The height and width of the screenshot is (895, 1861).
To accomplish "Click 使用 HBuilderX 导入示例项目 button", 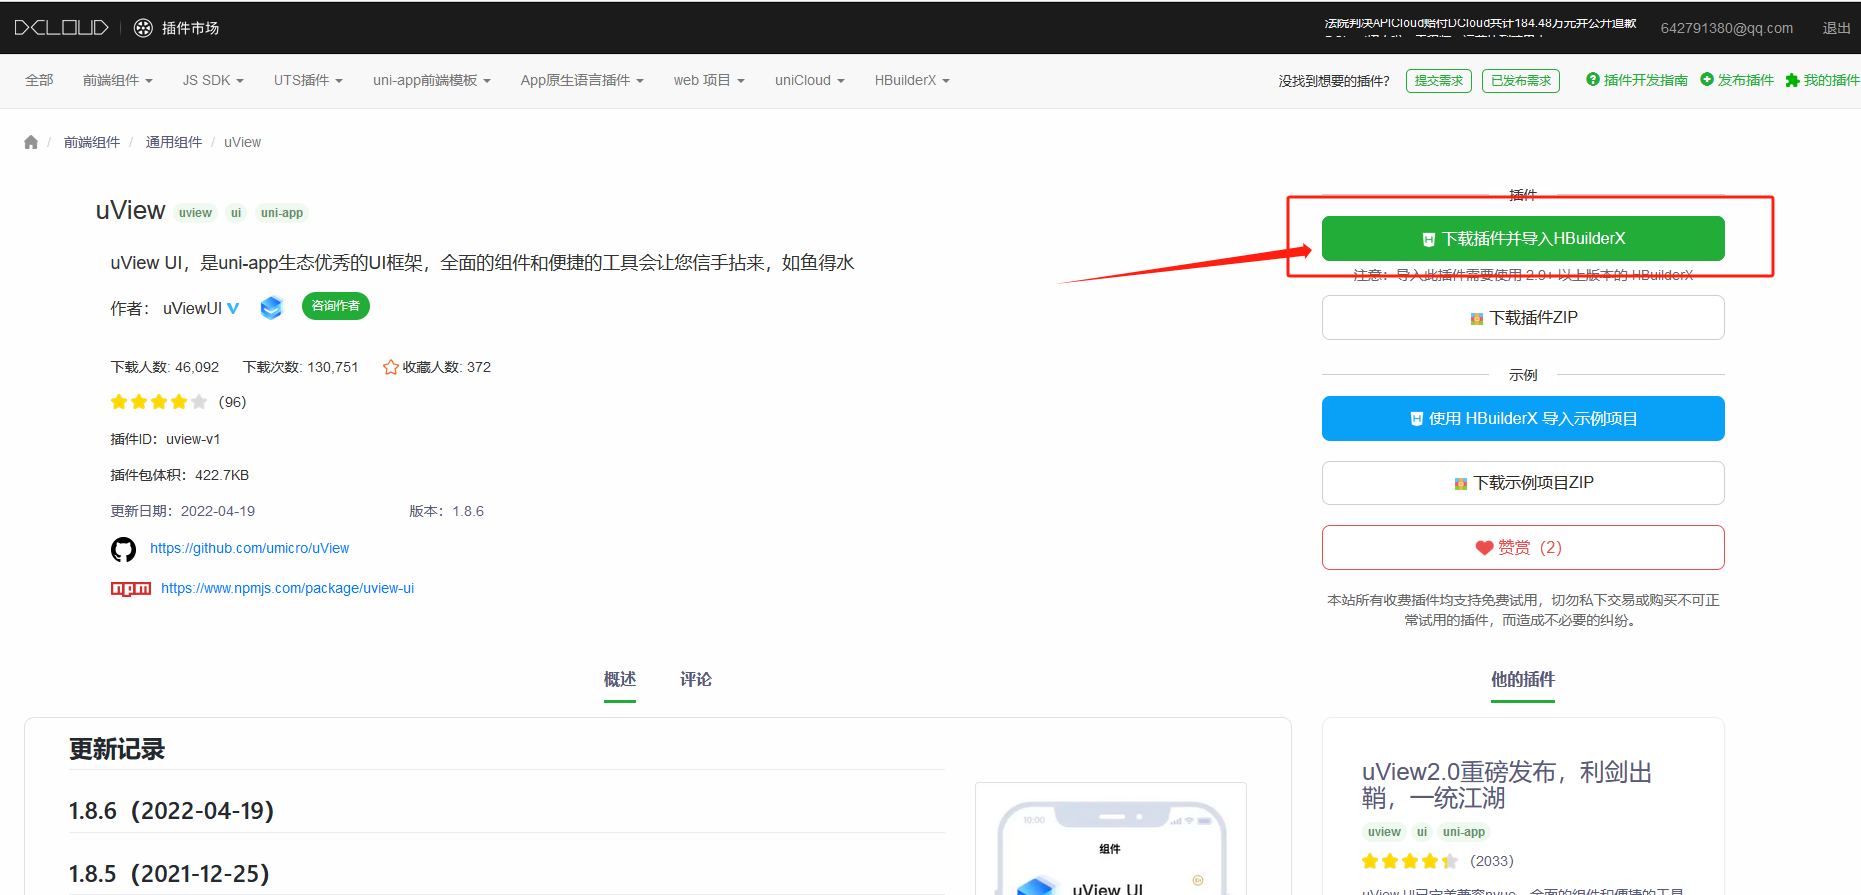I will click(x=1523, y=419).
